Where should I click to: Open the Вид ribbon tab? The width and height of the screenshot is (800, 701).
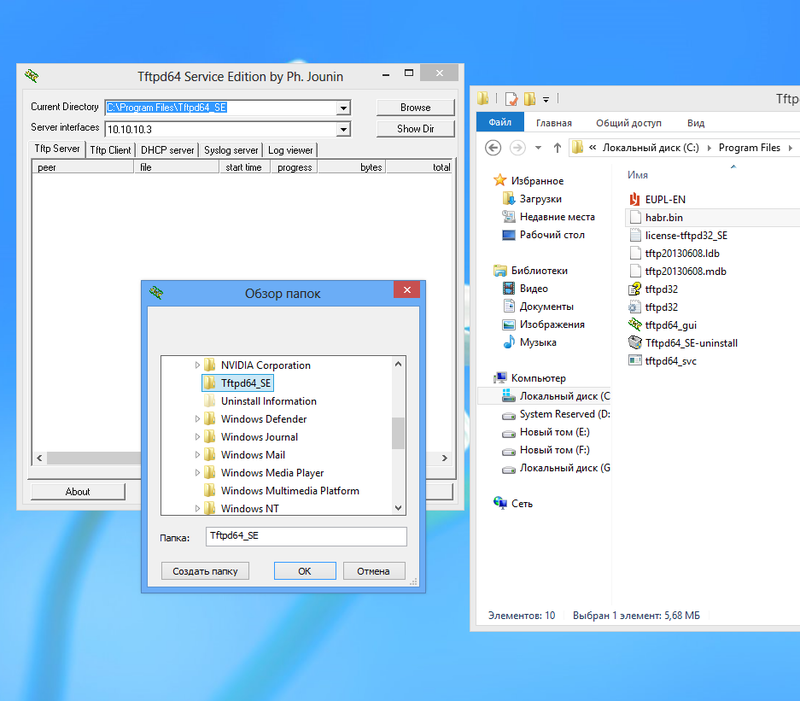[x=695, y=123]
